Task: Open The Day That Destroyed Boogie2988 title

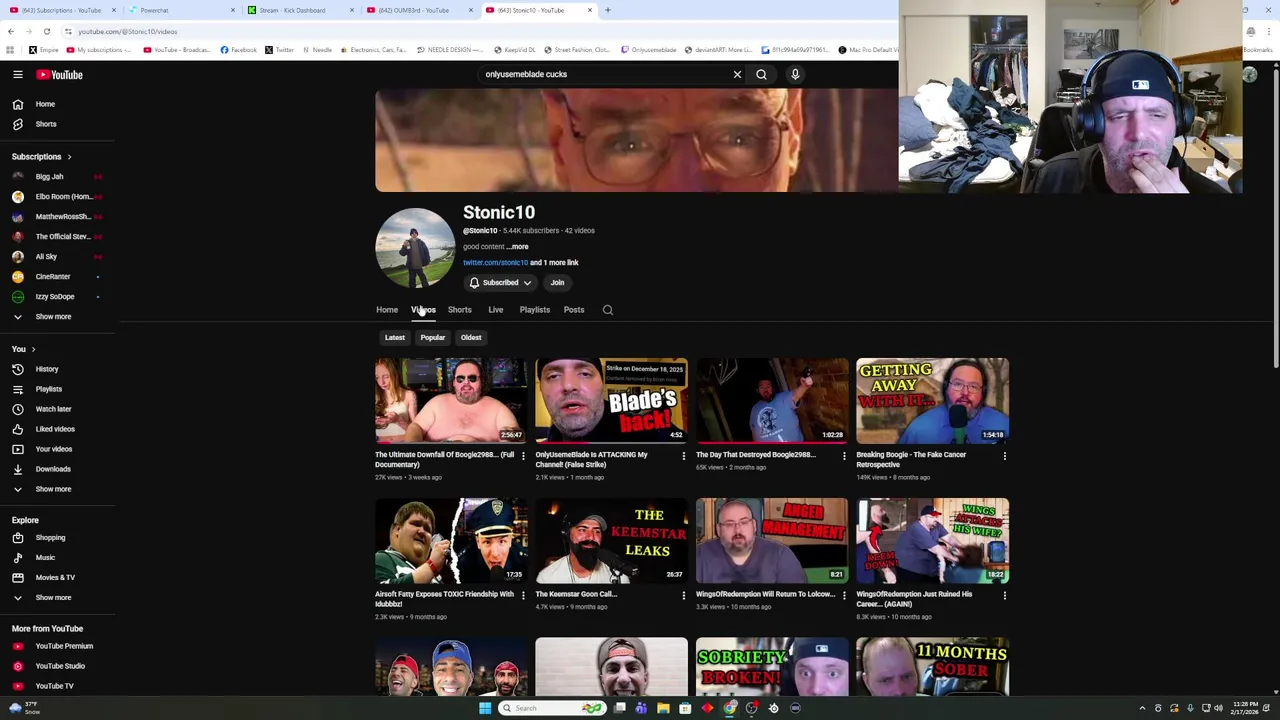Action: (756, 455)
